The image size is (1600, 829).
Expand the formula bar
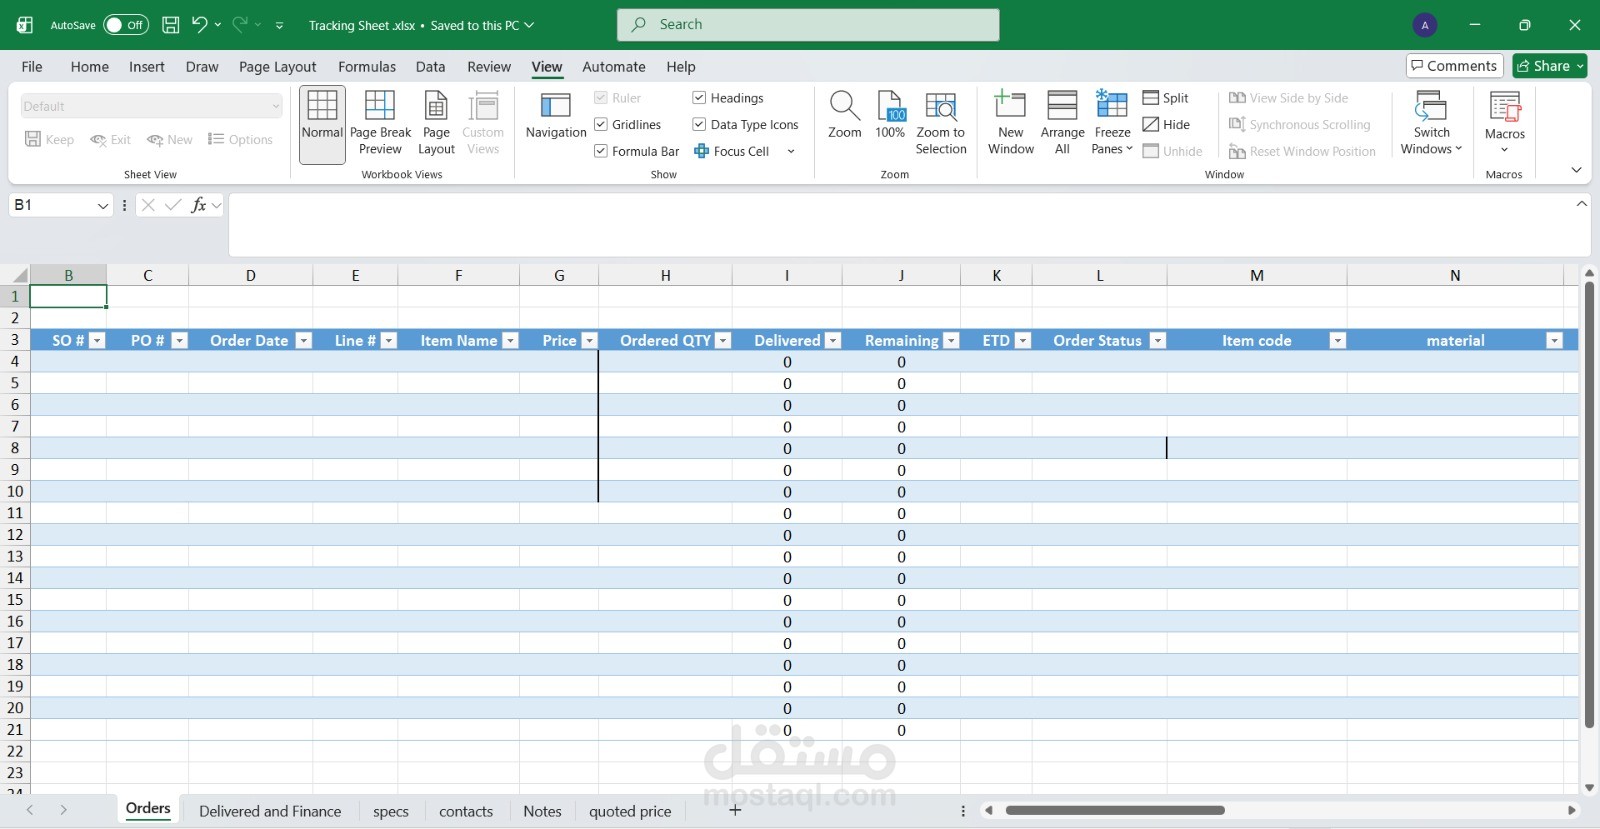pos(1581,204)
